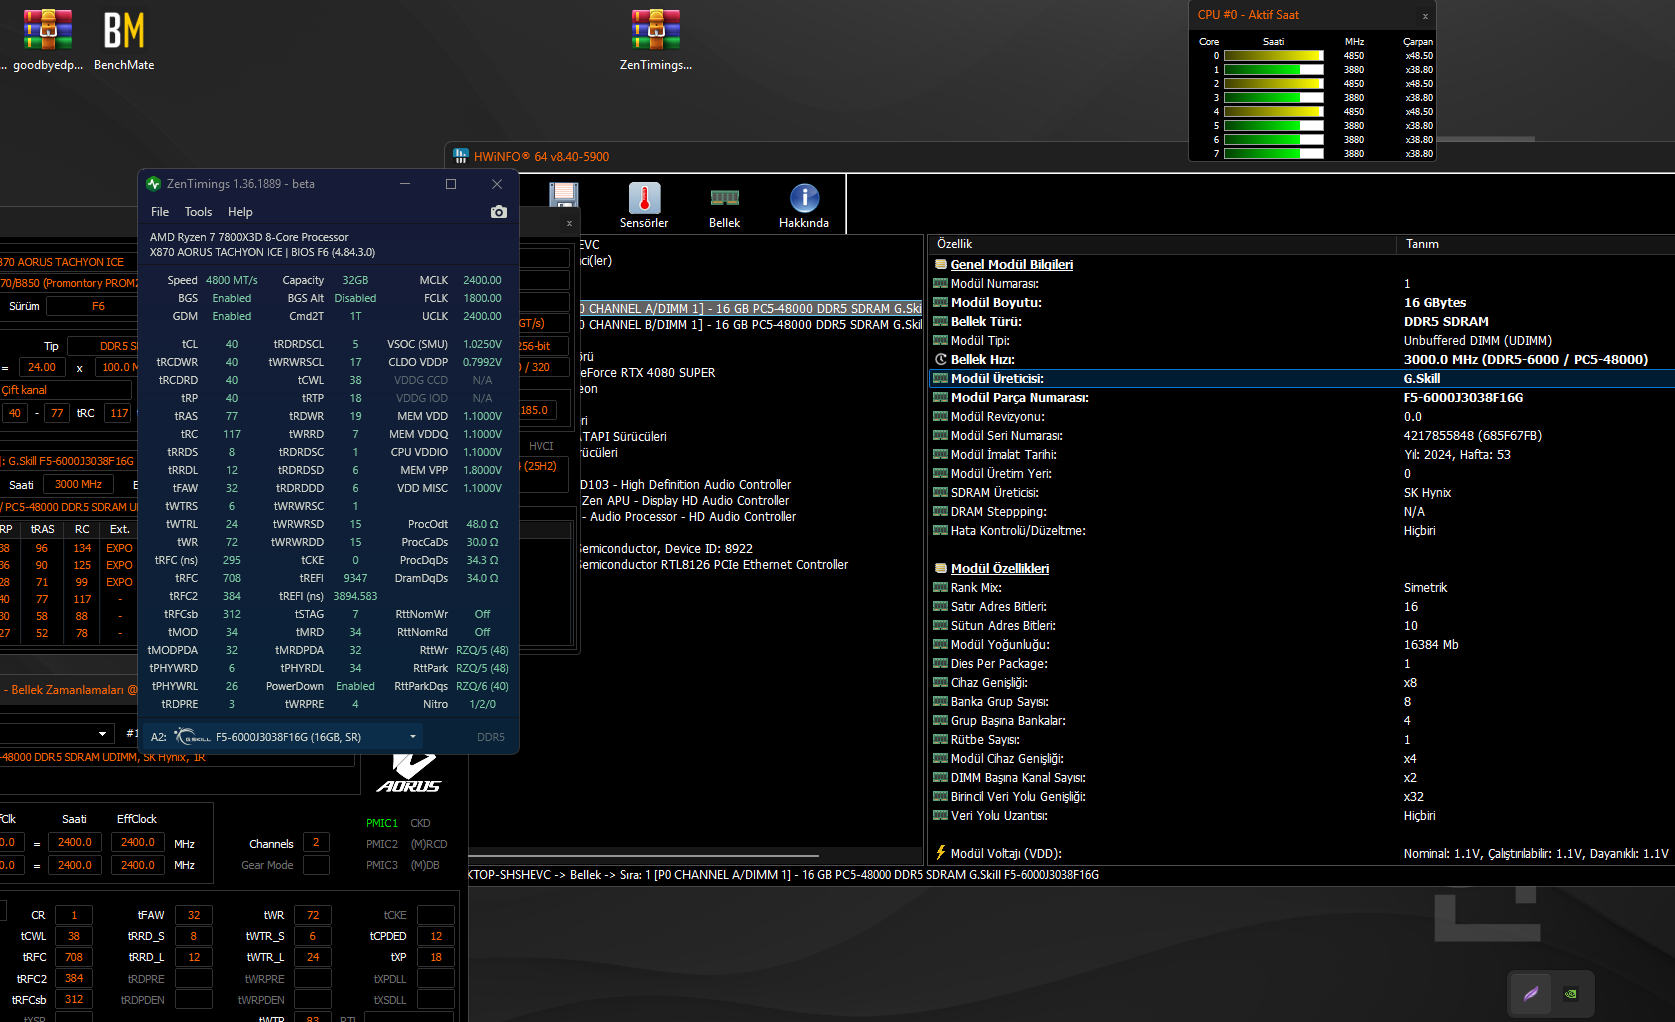Click the HWiNFO status bar path text
This screenshot has height=1022, width=1675.
click(784, 875)
